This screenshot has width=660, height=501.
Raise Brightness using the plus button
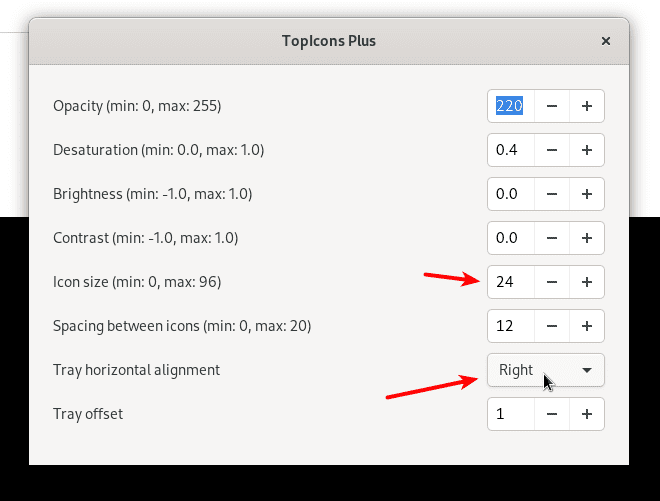click(587, 194)
